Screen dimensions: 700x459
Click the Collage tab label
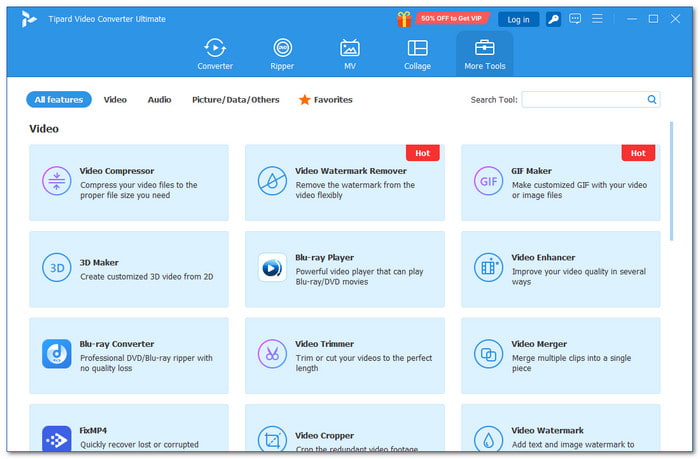click(x=417, y=66)
